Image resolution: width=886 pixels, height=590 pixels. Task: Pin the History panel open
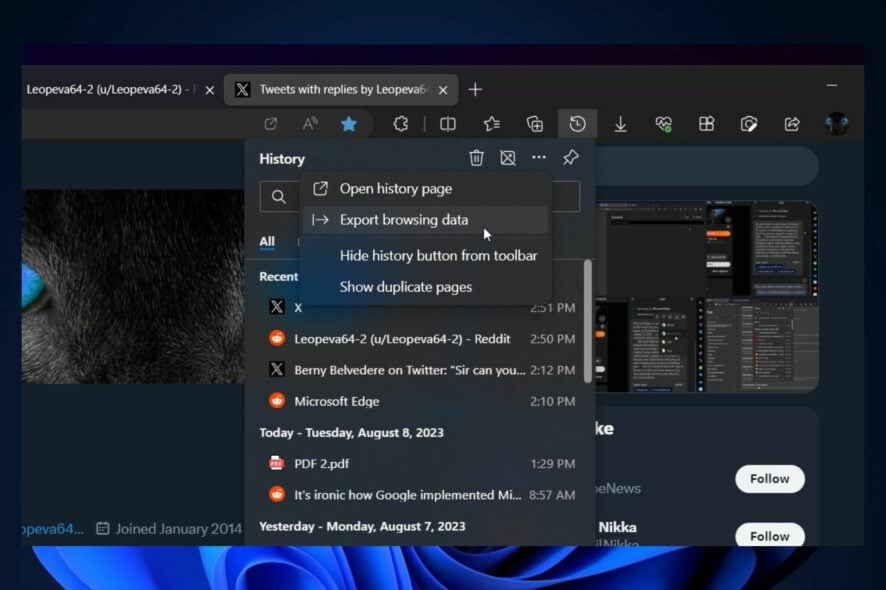click(570, 158)
